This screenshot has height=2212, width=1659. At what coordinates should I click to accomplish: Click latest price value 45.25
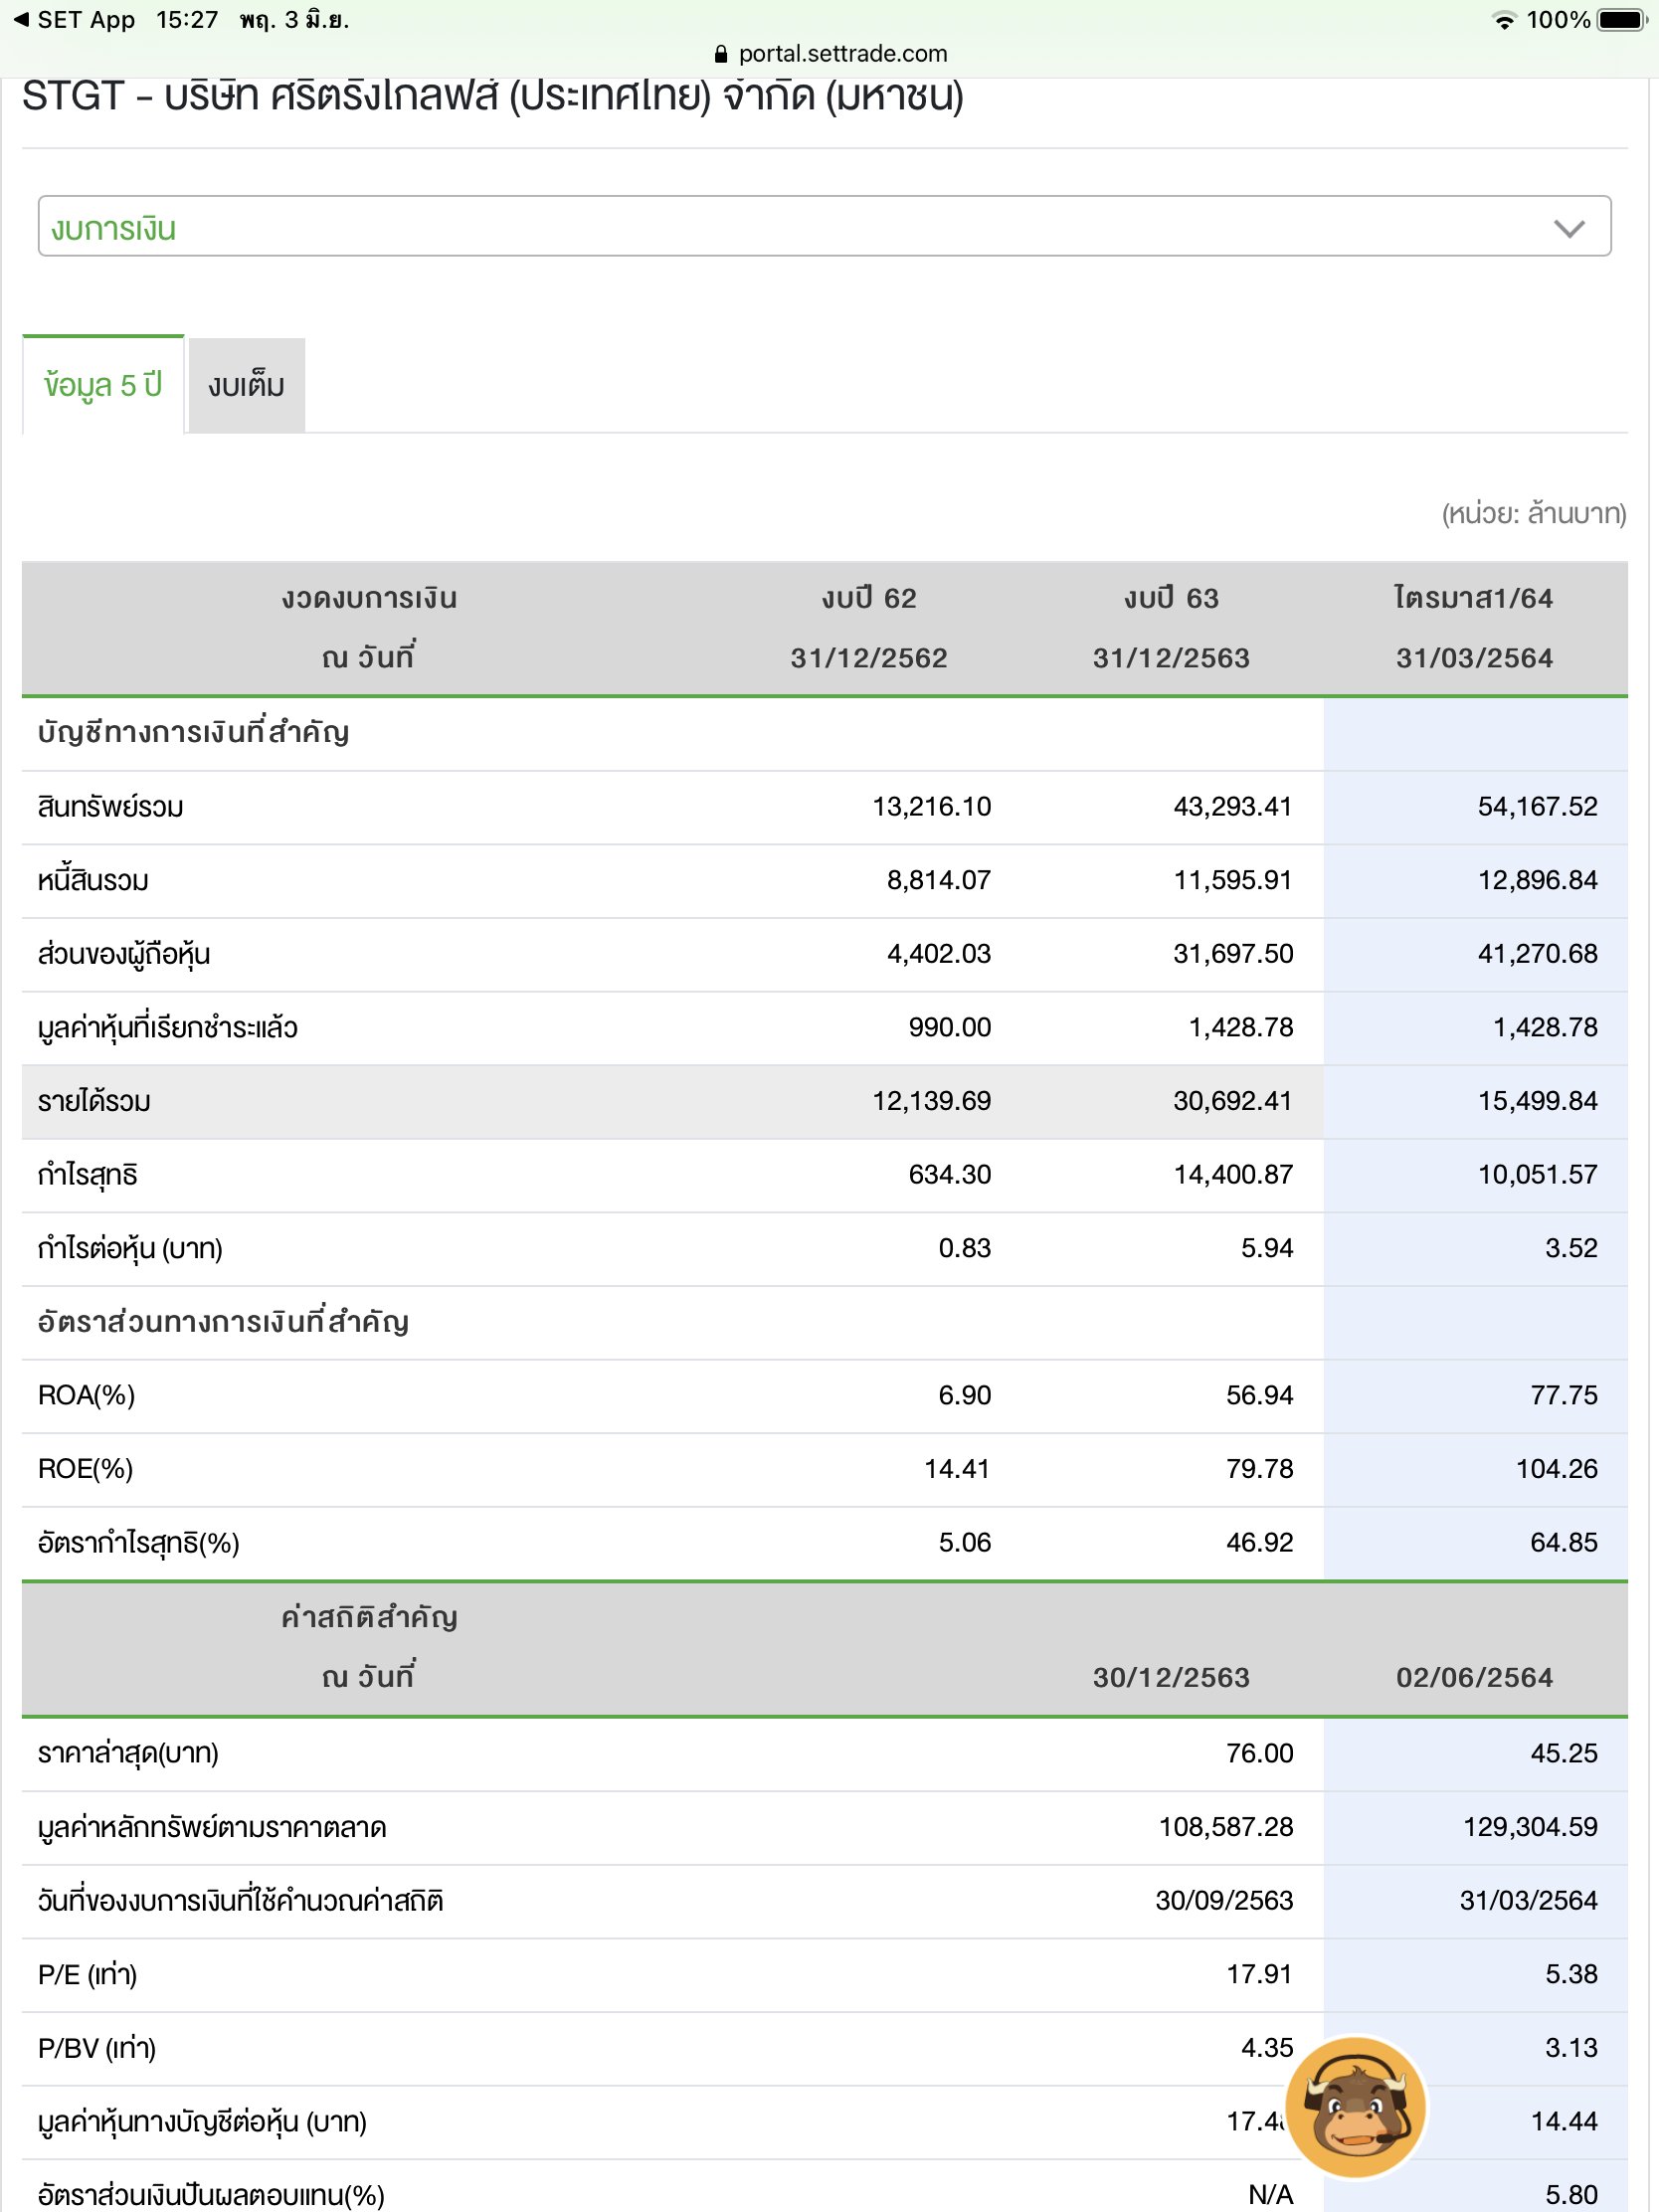coord(1564,1754)
